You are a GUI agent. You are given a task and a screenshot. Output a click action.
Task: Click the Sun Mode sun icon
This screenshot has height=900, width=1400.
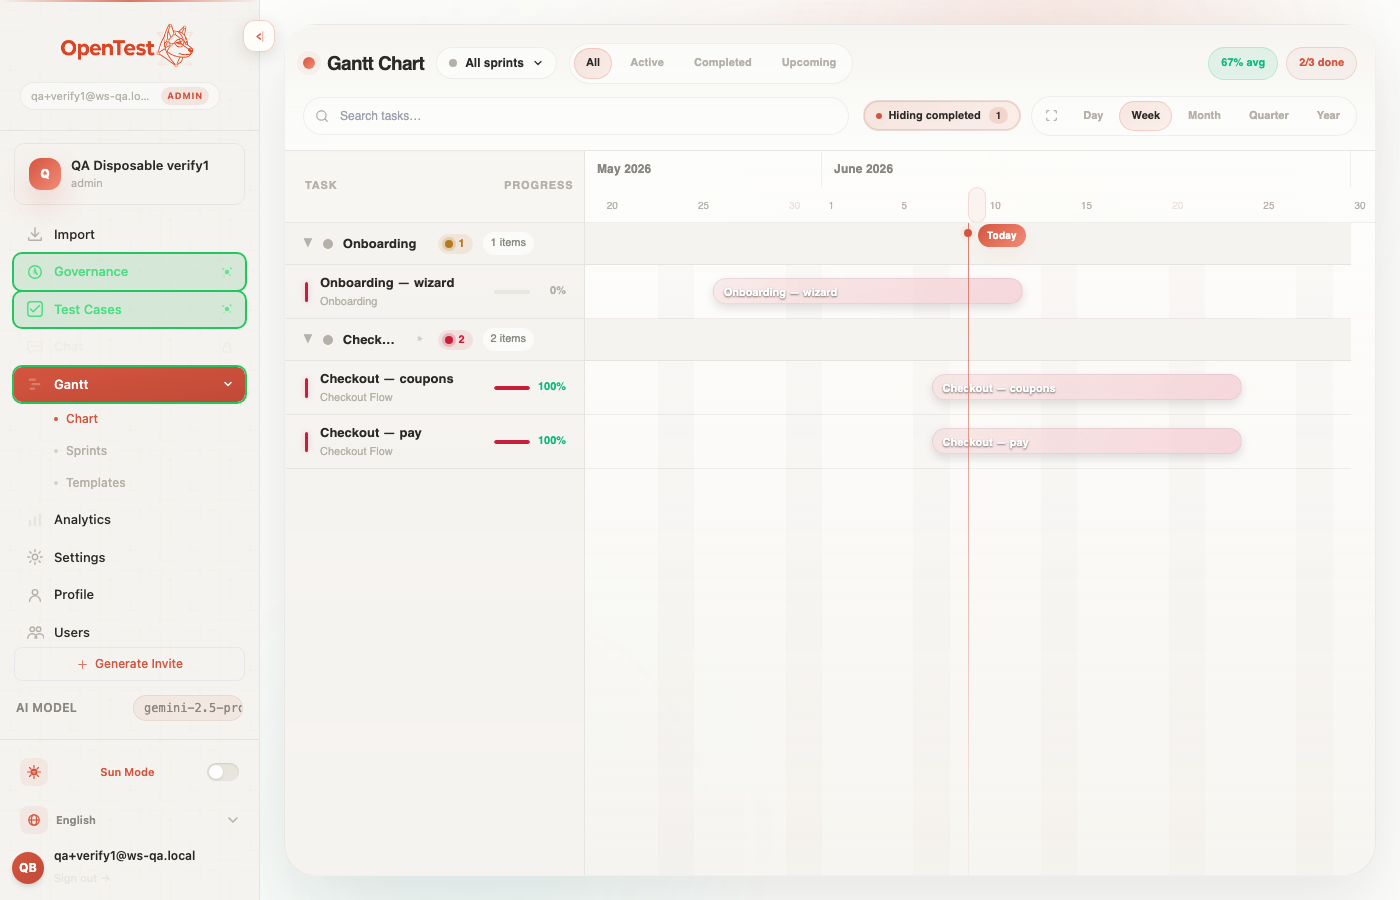34,772
